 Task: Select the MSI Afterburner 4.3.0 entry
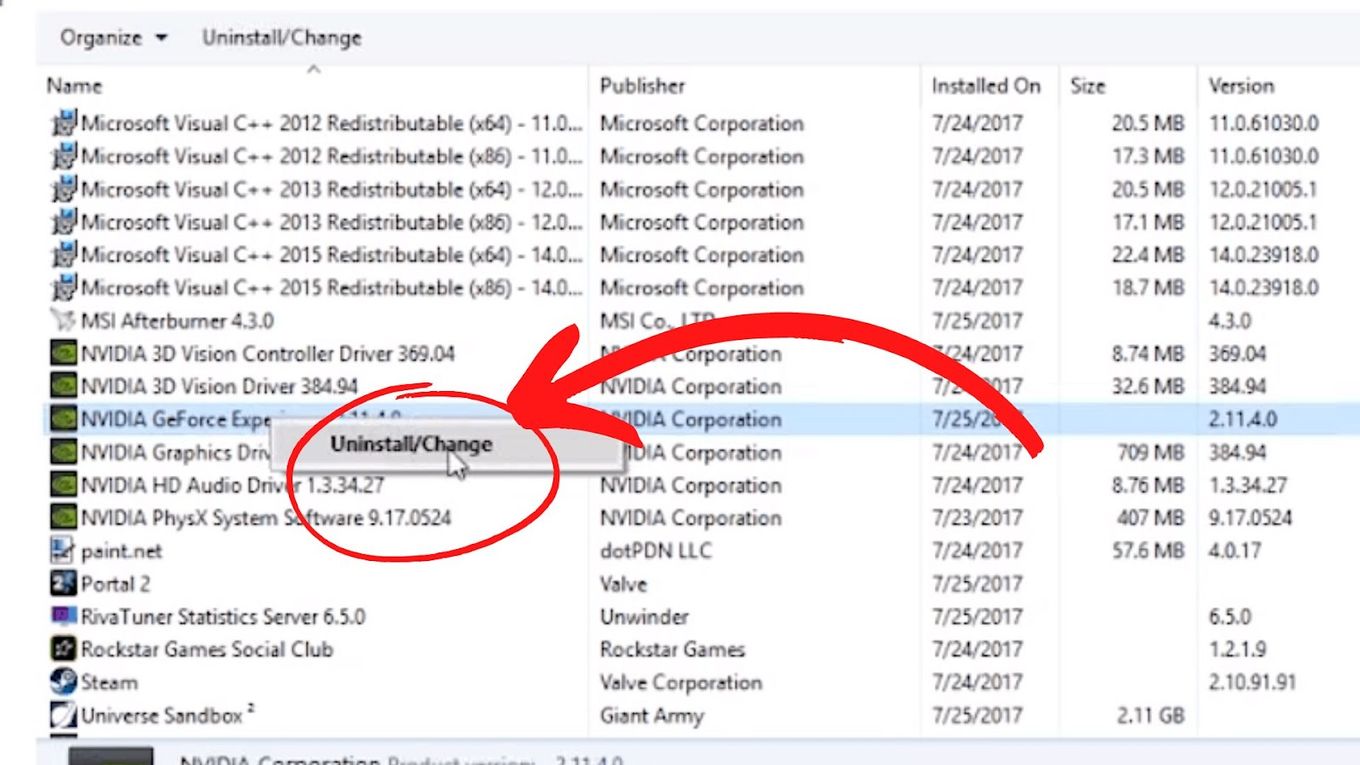point(177,321)
